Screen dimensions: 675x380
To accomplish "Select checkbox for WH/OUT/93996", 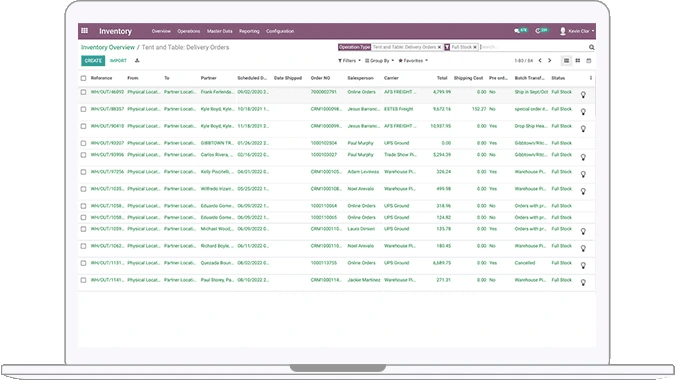I will pyautogui.click(x=84, y=155).
